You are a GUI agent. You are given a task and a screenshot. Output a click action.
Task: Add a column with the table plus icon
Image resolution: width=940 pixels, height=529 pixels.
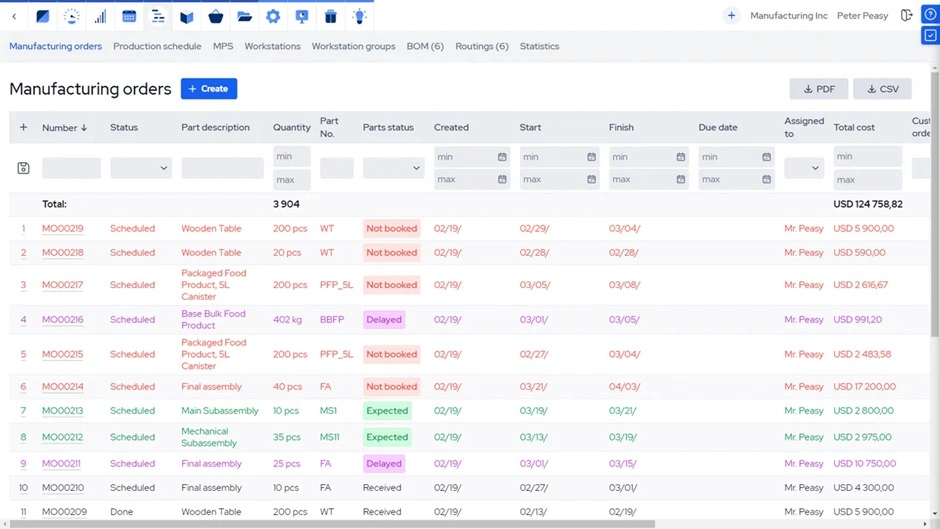(x=24, y=127)
